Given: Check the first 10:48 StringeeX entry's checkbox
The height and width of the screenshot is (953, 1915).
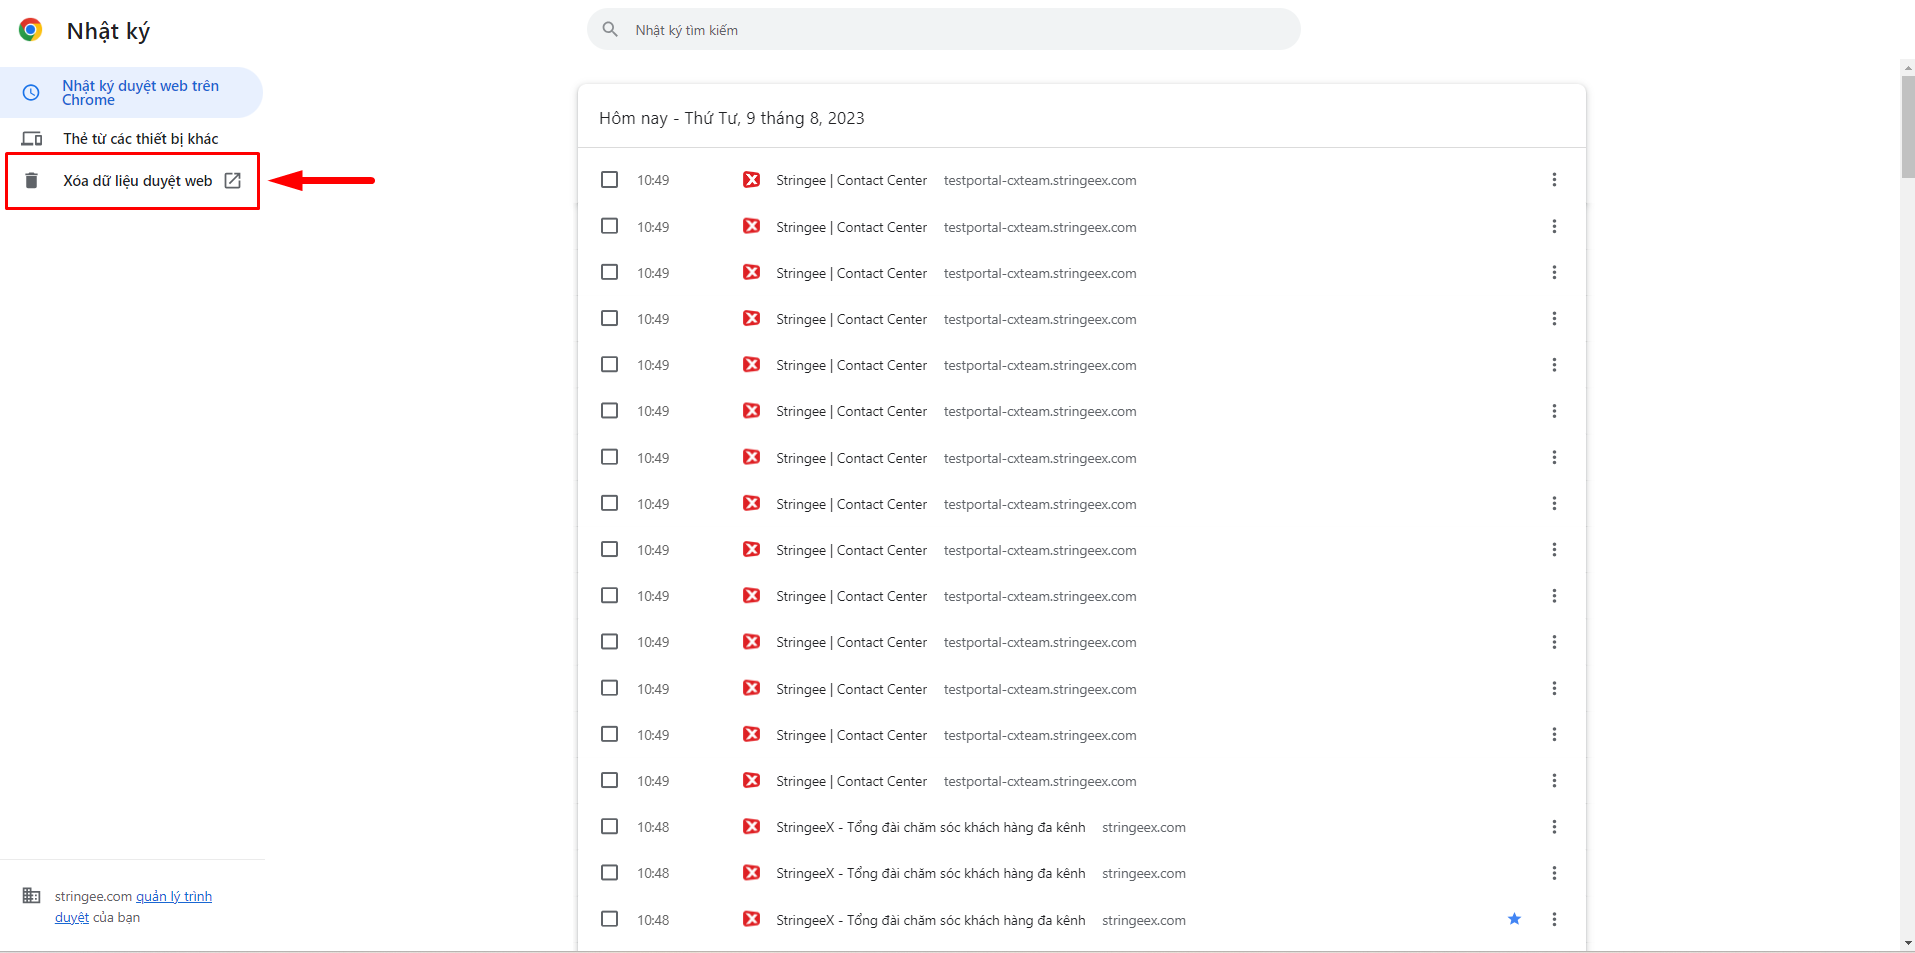Looking at the screenshot, I should (609, 827).
